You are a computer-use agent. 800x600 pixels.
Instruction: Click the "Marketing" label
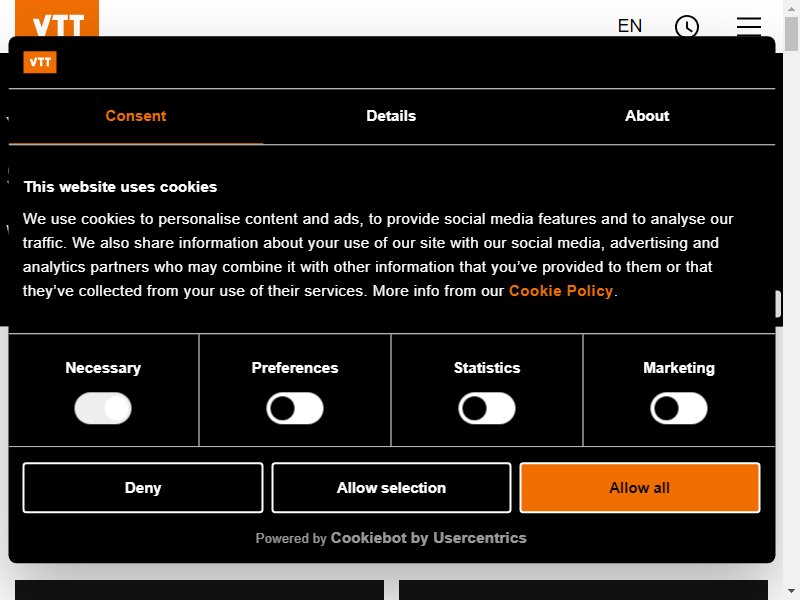[x=679, y=368]
